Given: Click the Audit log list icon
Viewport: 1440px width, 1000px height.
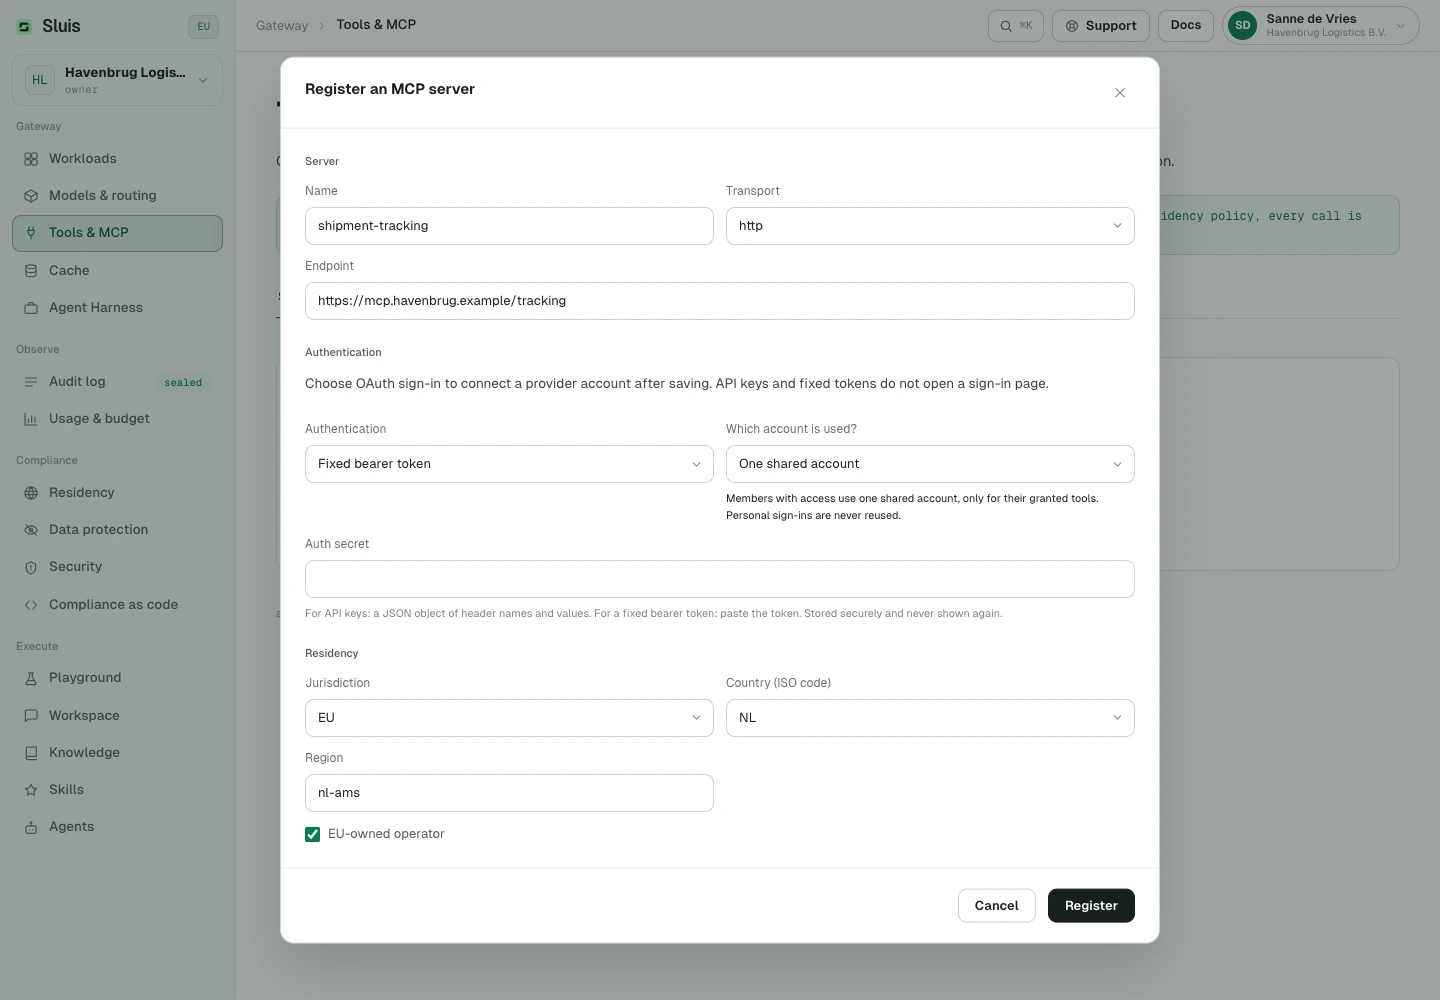Looking at the screenshot, I should click(31, 382).
